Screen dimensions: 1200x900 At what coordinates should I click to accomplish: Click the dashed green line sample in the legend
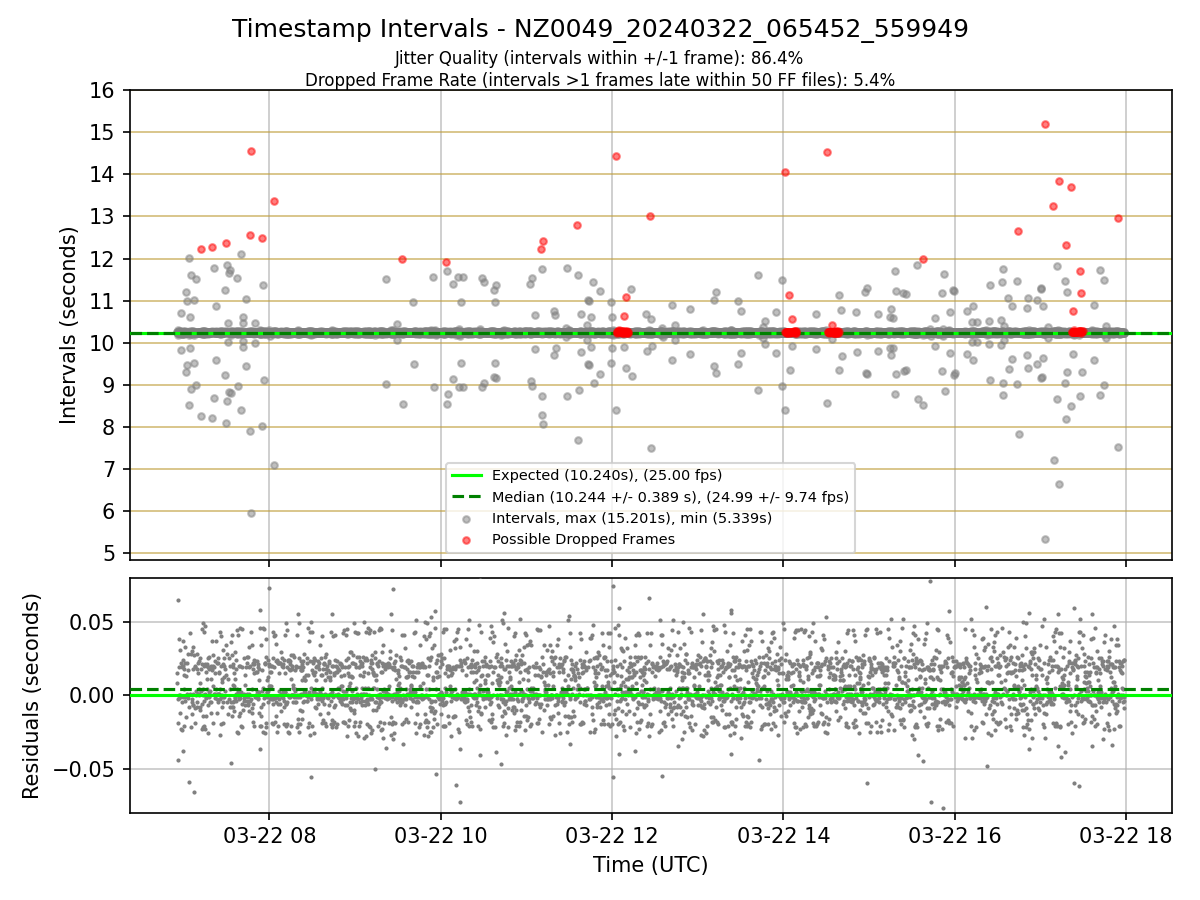[467, 497]
